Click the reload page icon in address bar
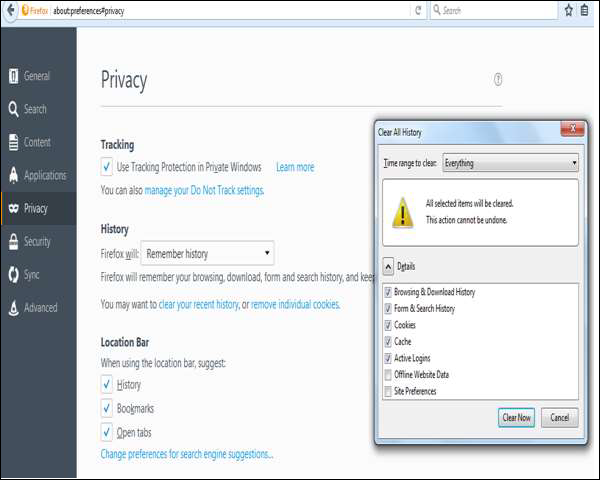Viewport: 600px width, 480px height. click(x=417, y=10)
